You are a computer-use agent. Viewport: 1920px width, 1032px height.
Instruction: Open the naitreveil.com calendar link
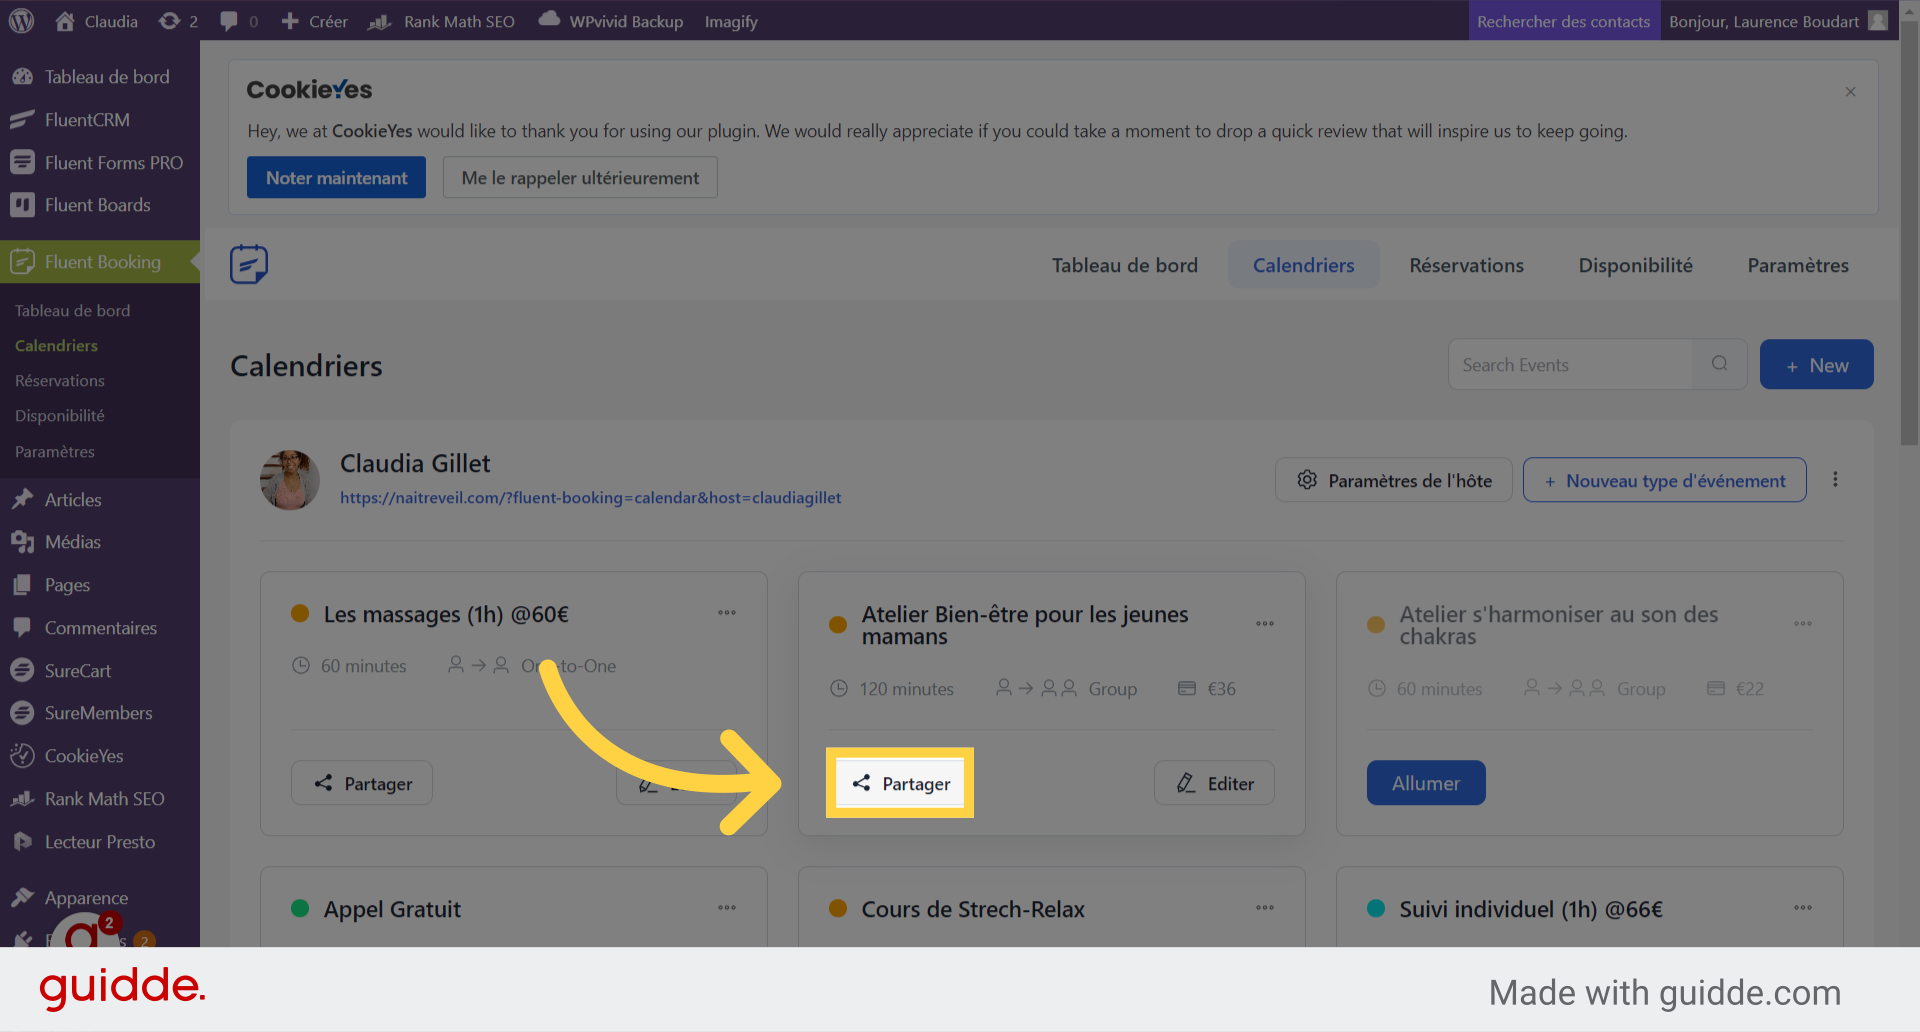590,498
